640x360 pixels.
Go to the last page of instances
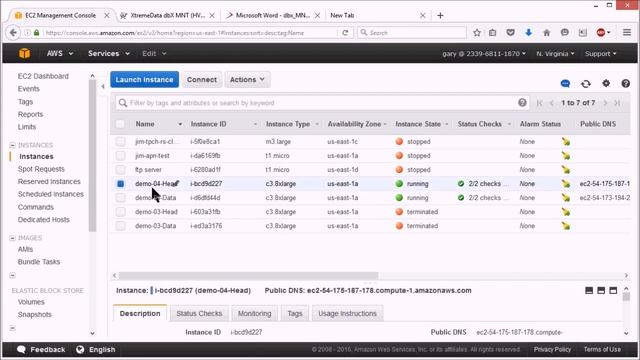[x=618, y=103]
